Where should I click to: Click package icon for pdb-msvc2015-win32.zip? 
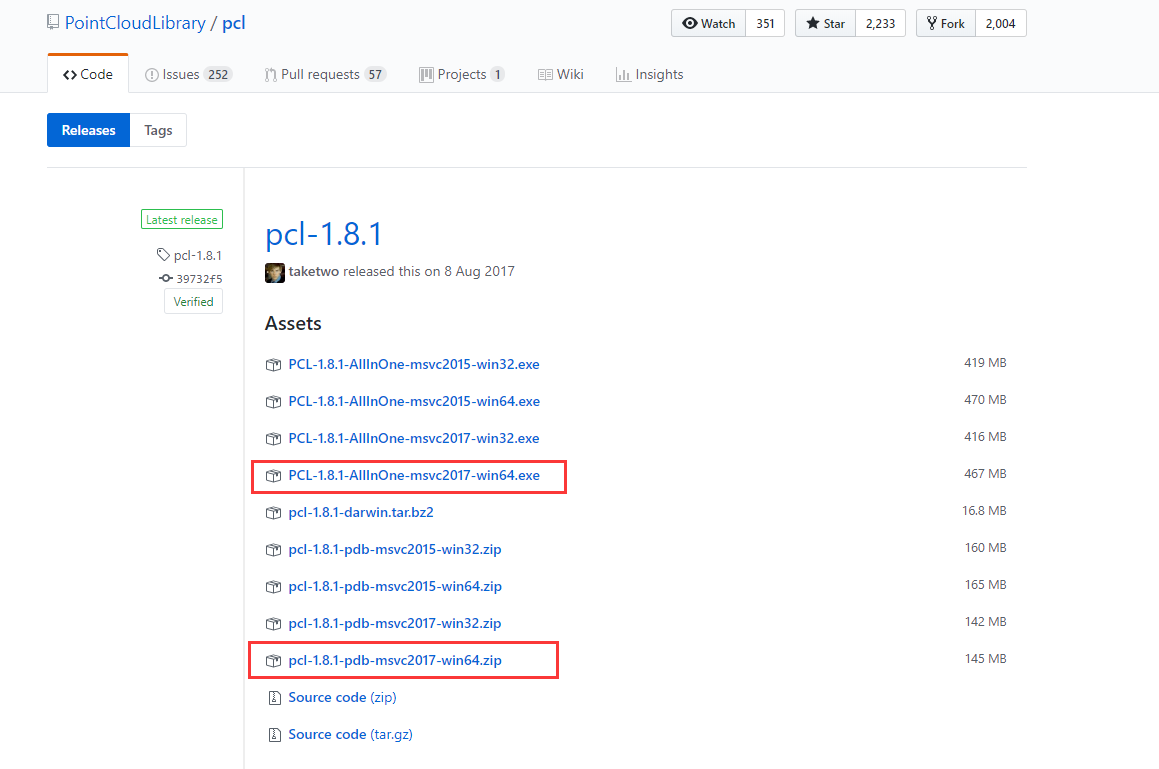coord(273,549)
